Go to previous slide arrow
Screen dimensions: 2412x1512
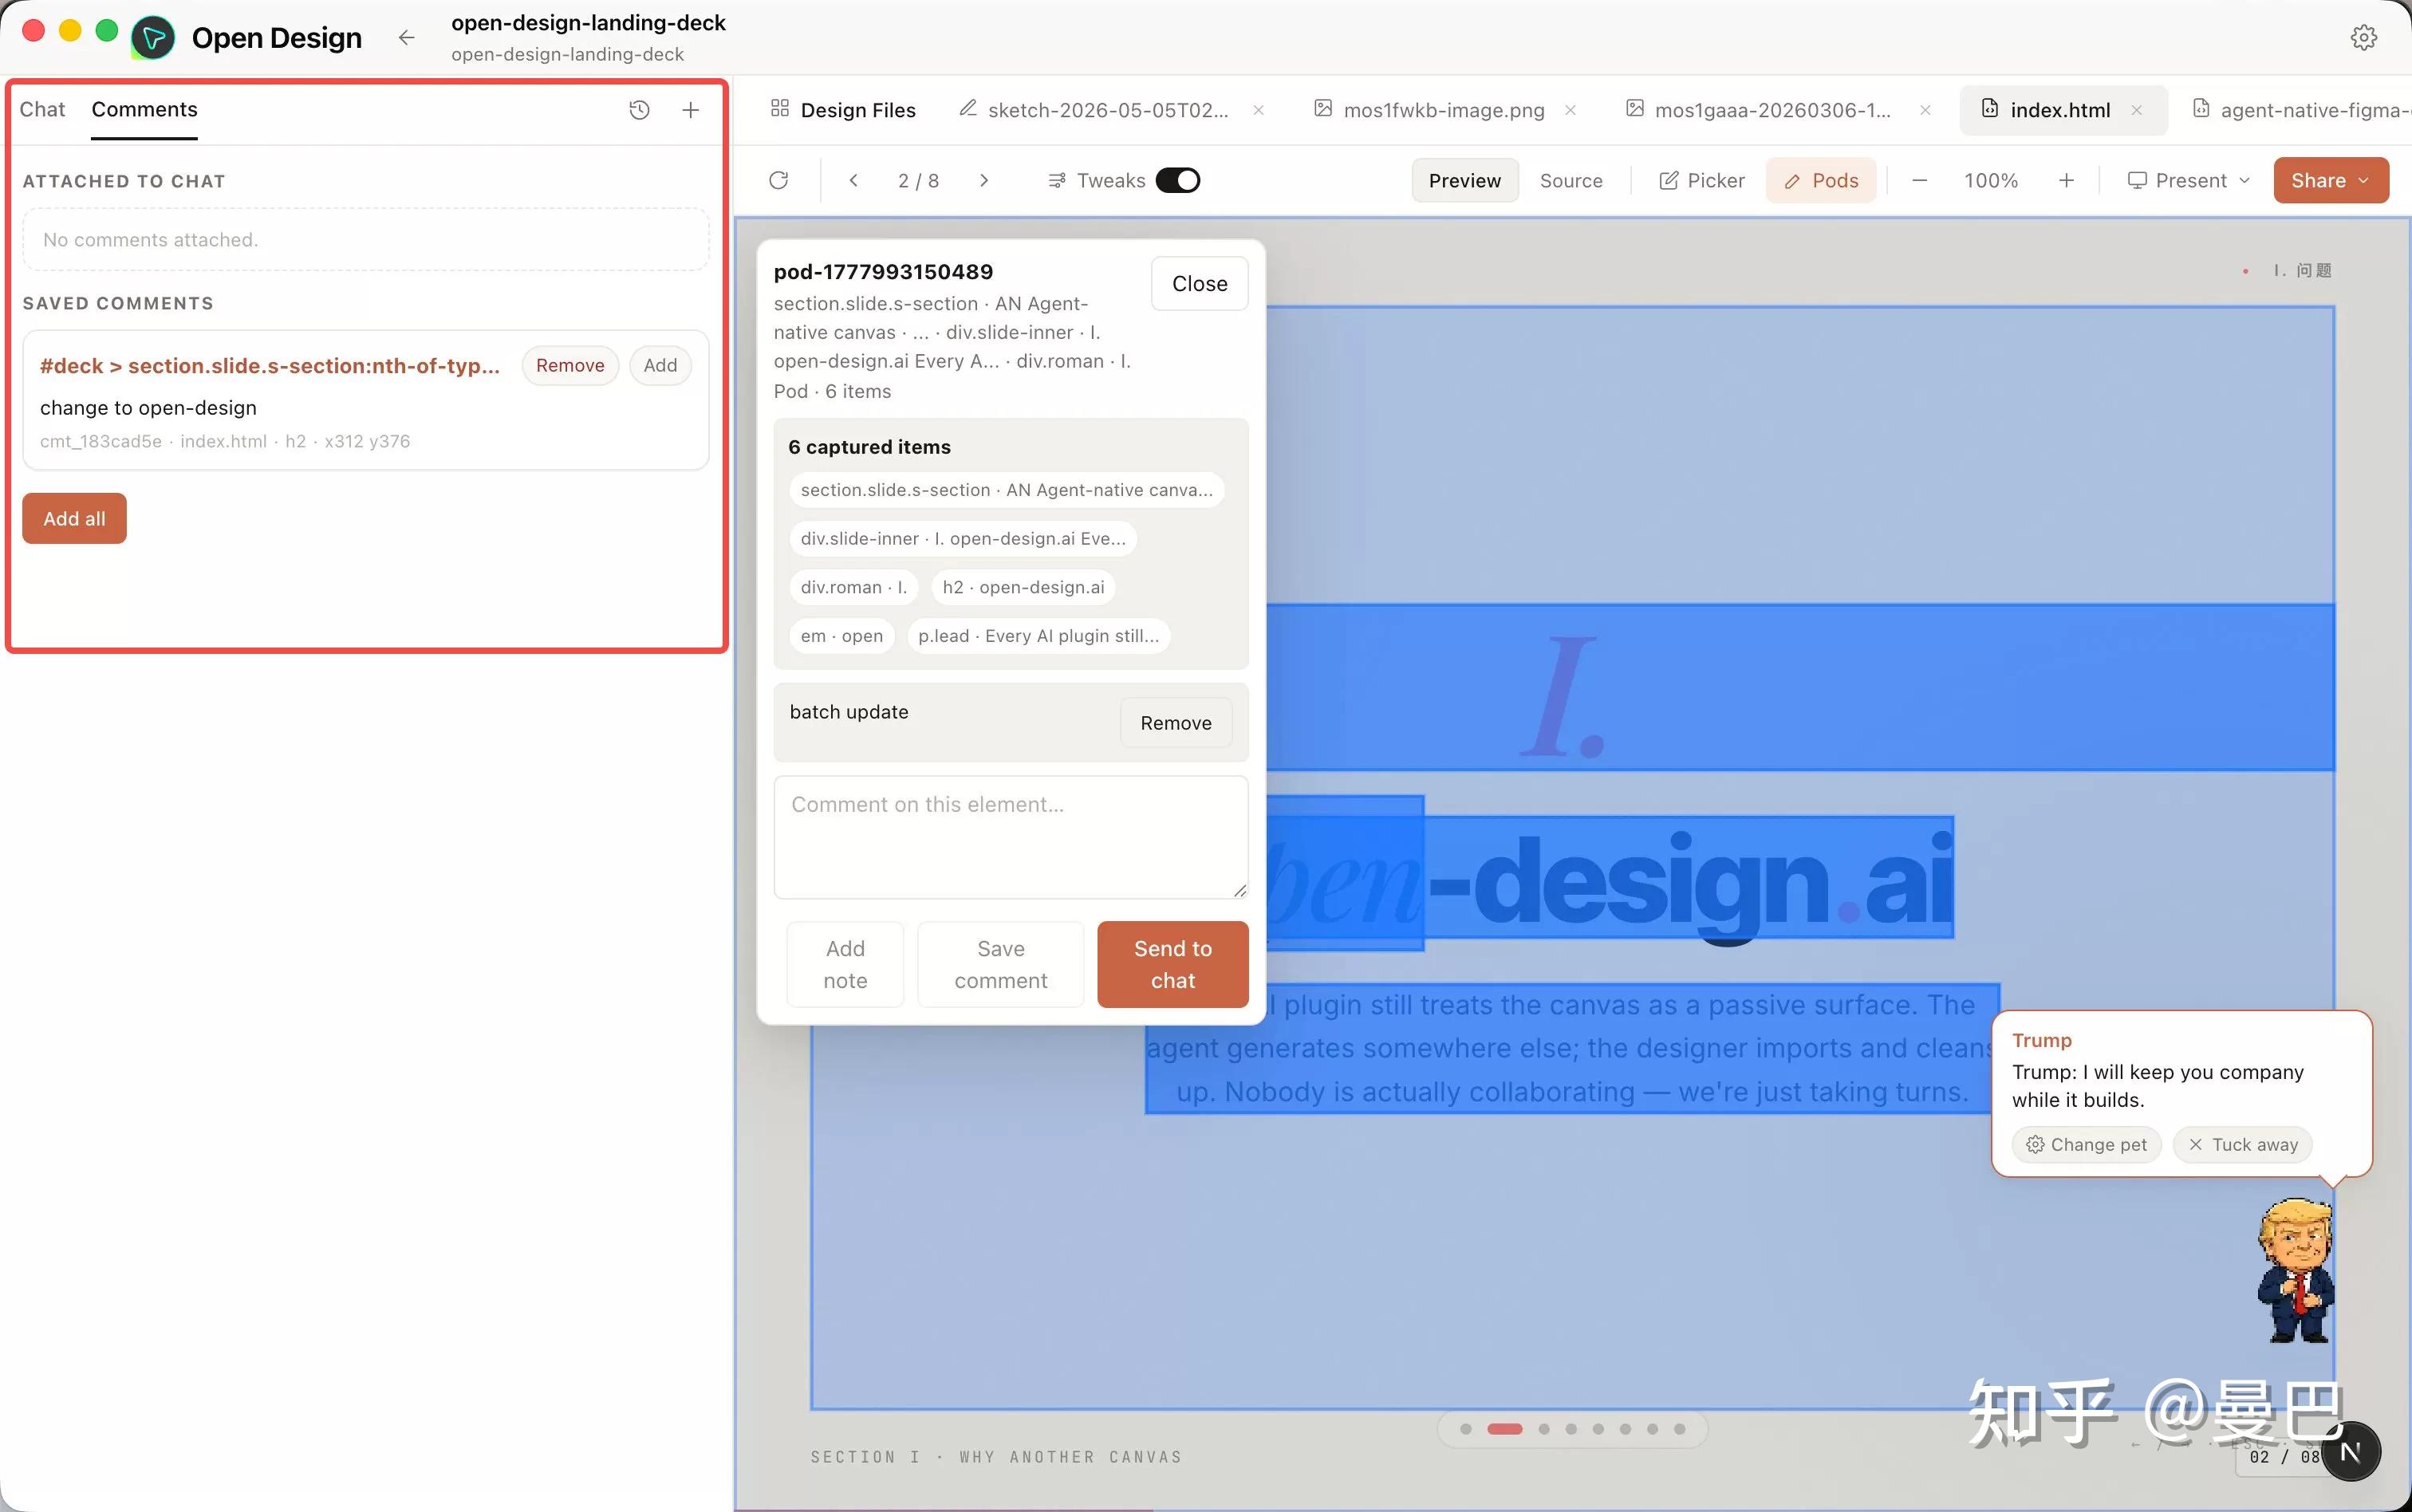point(853,180)
